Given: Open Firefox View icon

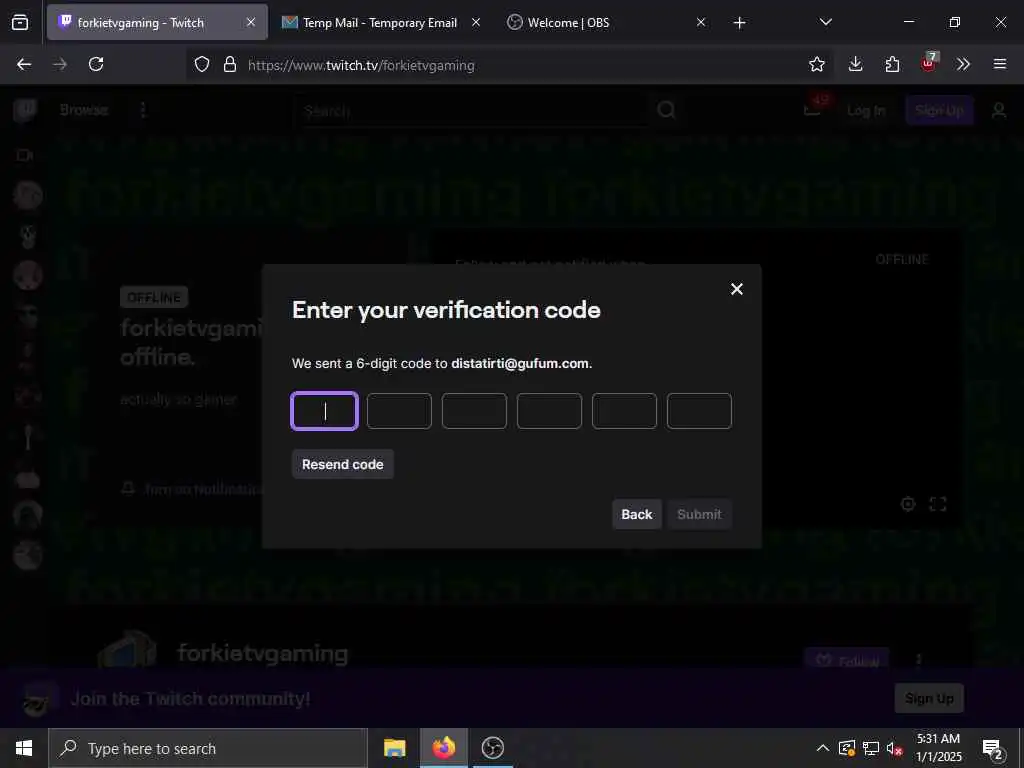Looking at the screenshot, I should click(20, 22).
